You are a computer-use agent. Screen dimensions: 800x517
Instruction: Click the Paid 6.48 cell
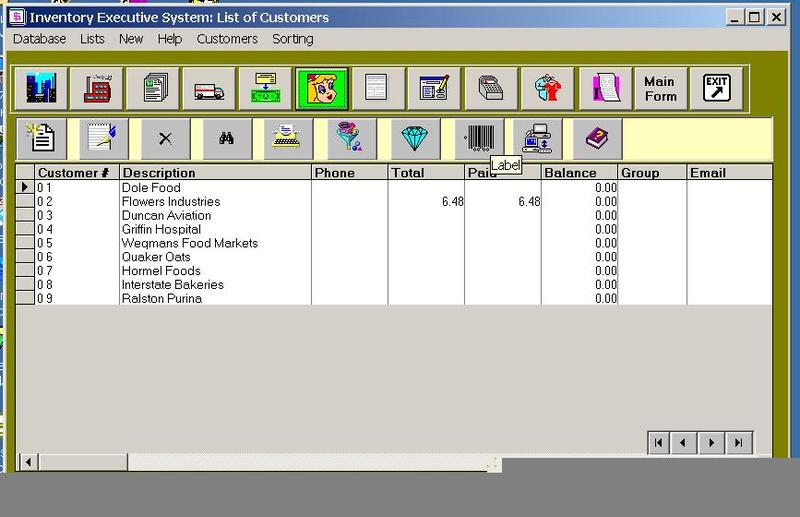point(503,202)
